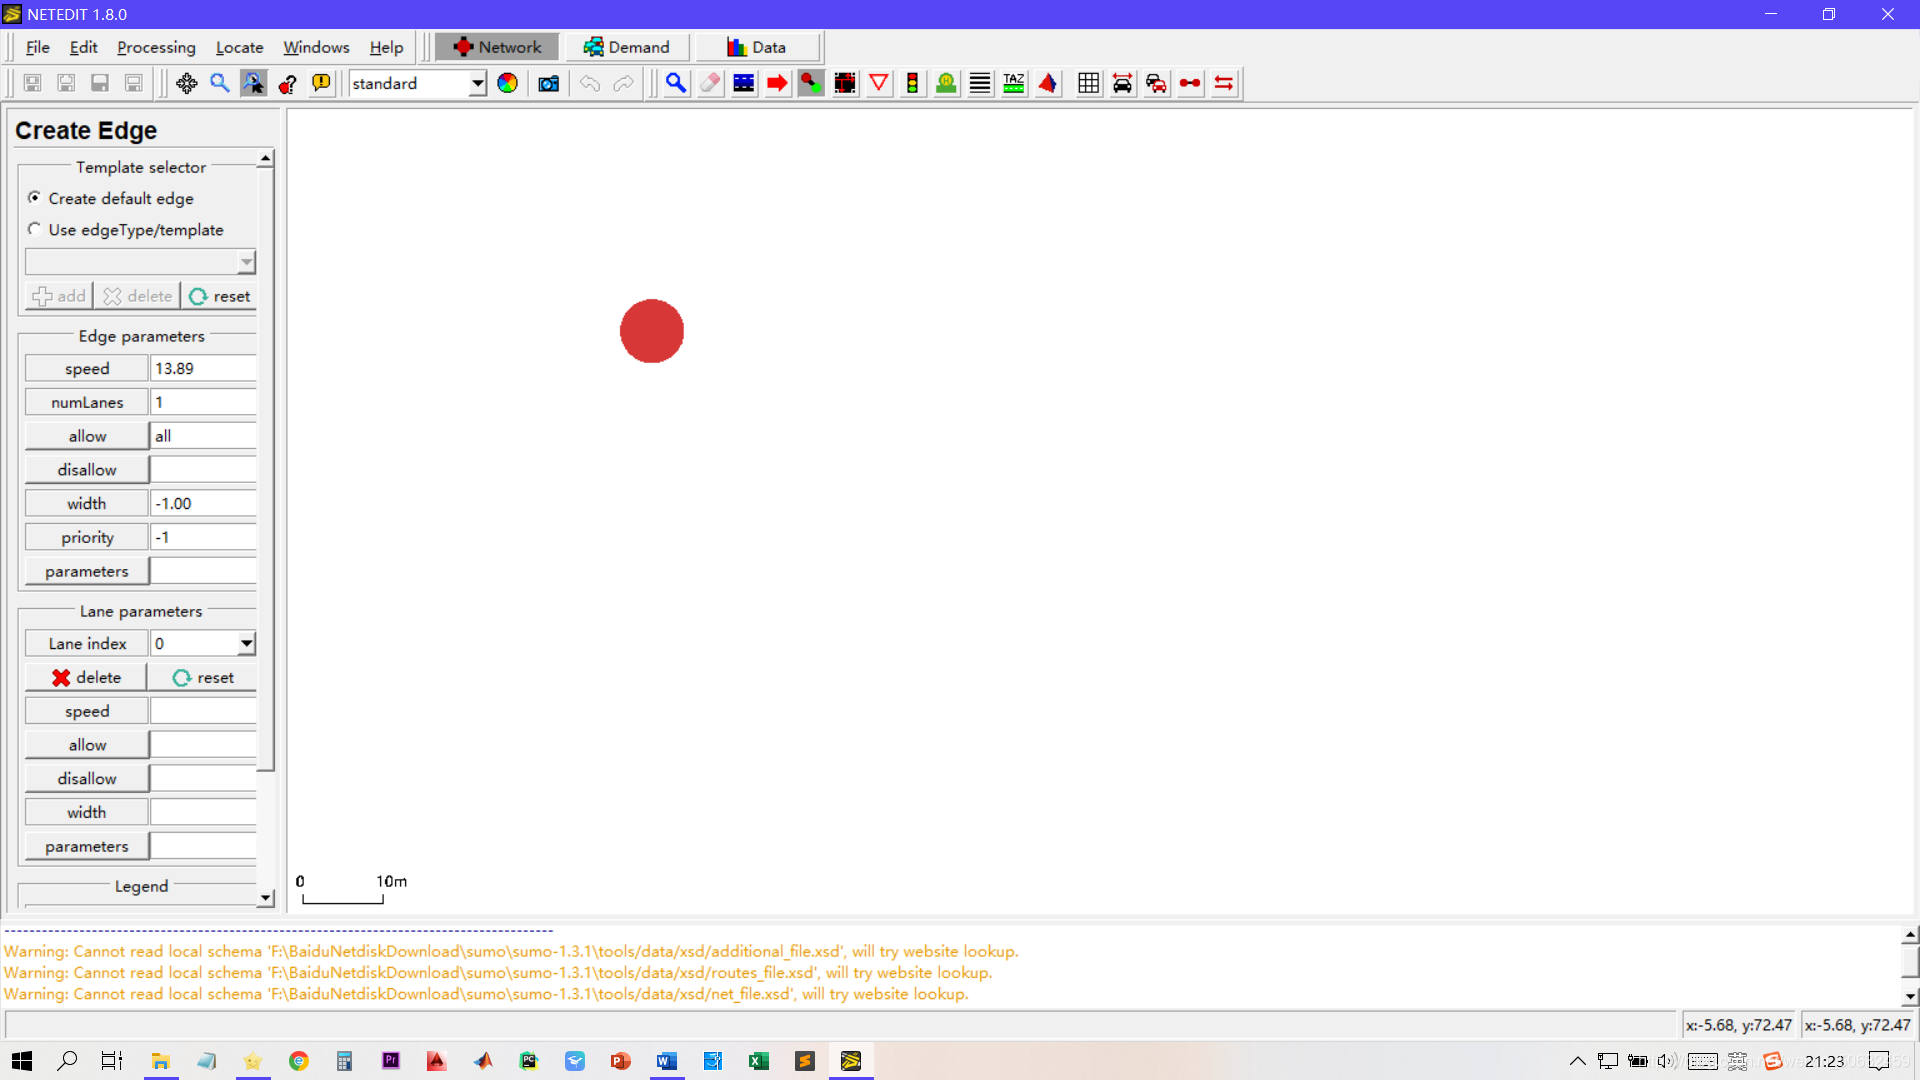The height and width of the screenshot is (1080, 1920).
Task: Select the inspect mode magnifier icon
Action: [676, 83]
